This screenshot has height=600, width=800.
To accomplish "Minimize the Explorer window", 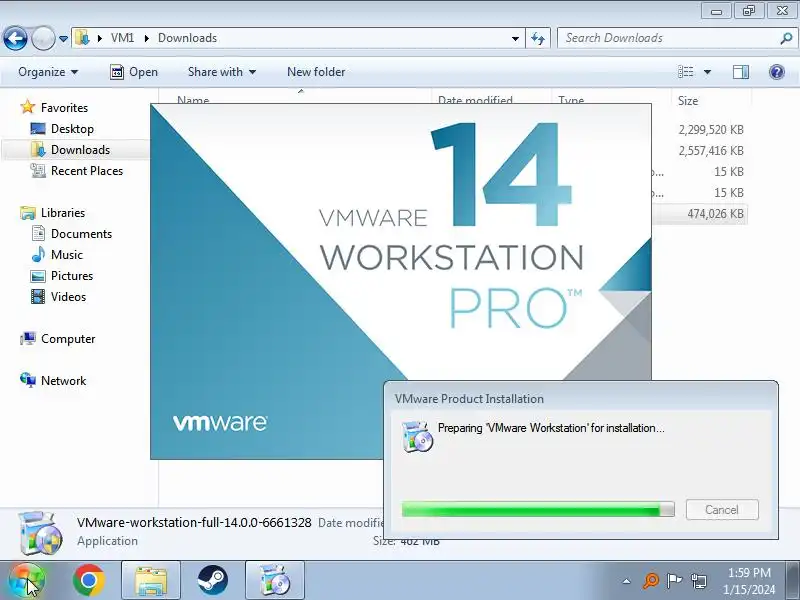I will tap(716, 11).
